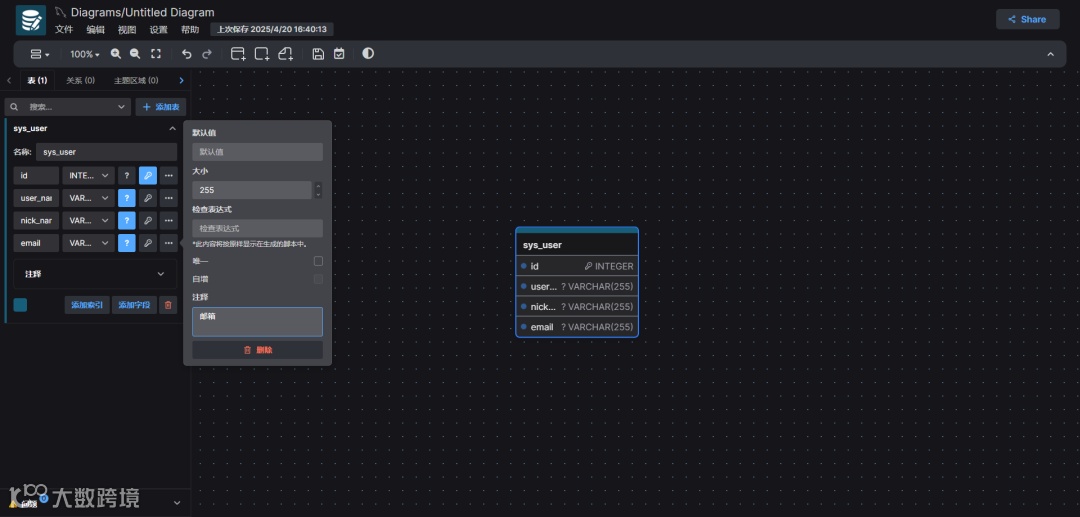Screen dimensions: 1080x517
Task: Click the save diskette icon
Action: click(318, 54)
